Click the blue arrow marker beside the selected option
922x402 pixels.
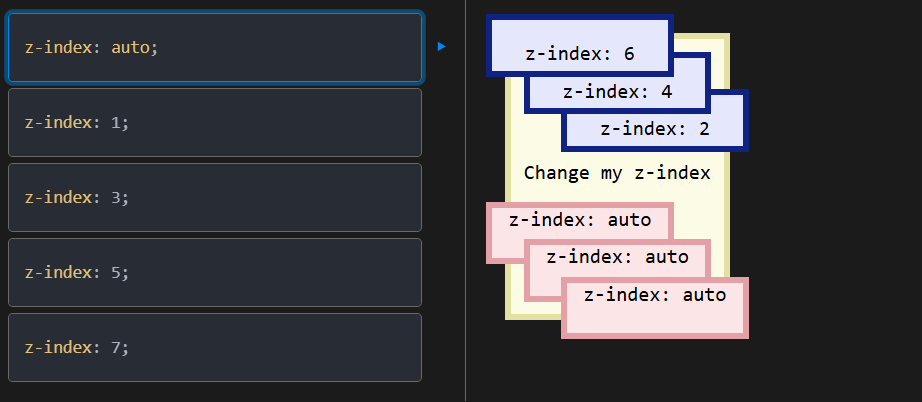click(442, 46)
